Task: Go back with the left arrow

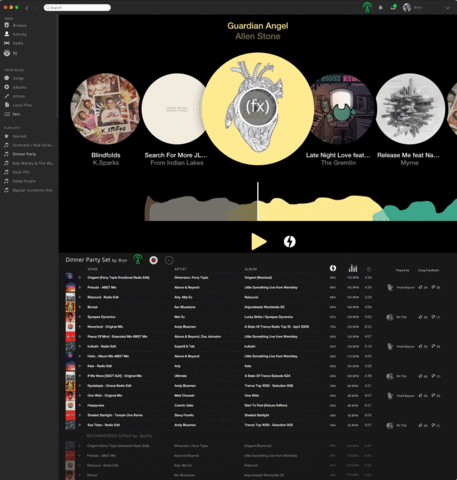Action: pyautogui.click(x=27, y=8)
